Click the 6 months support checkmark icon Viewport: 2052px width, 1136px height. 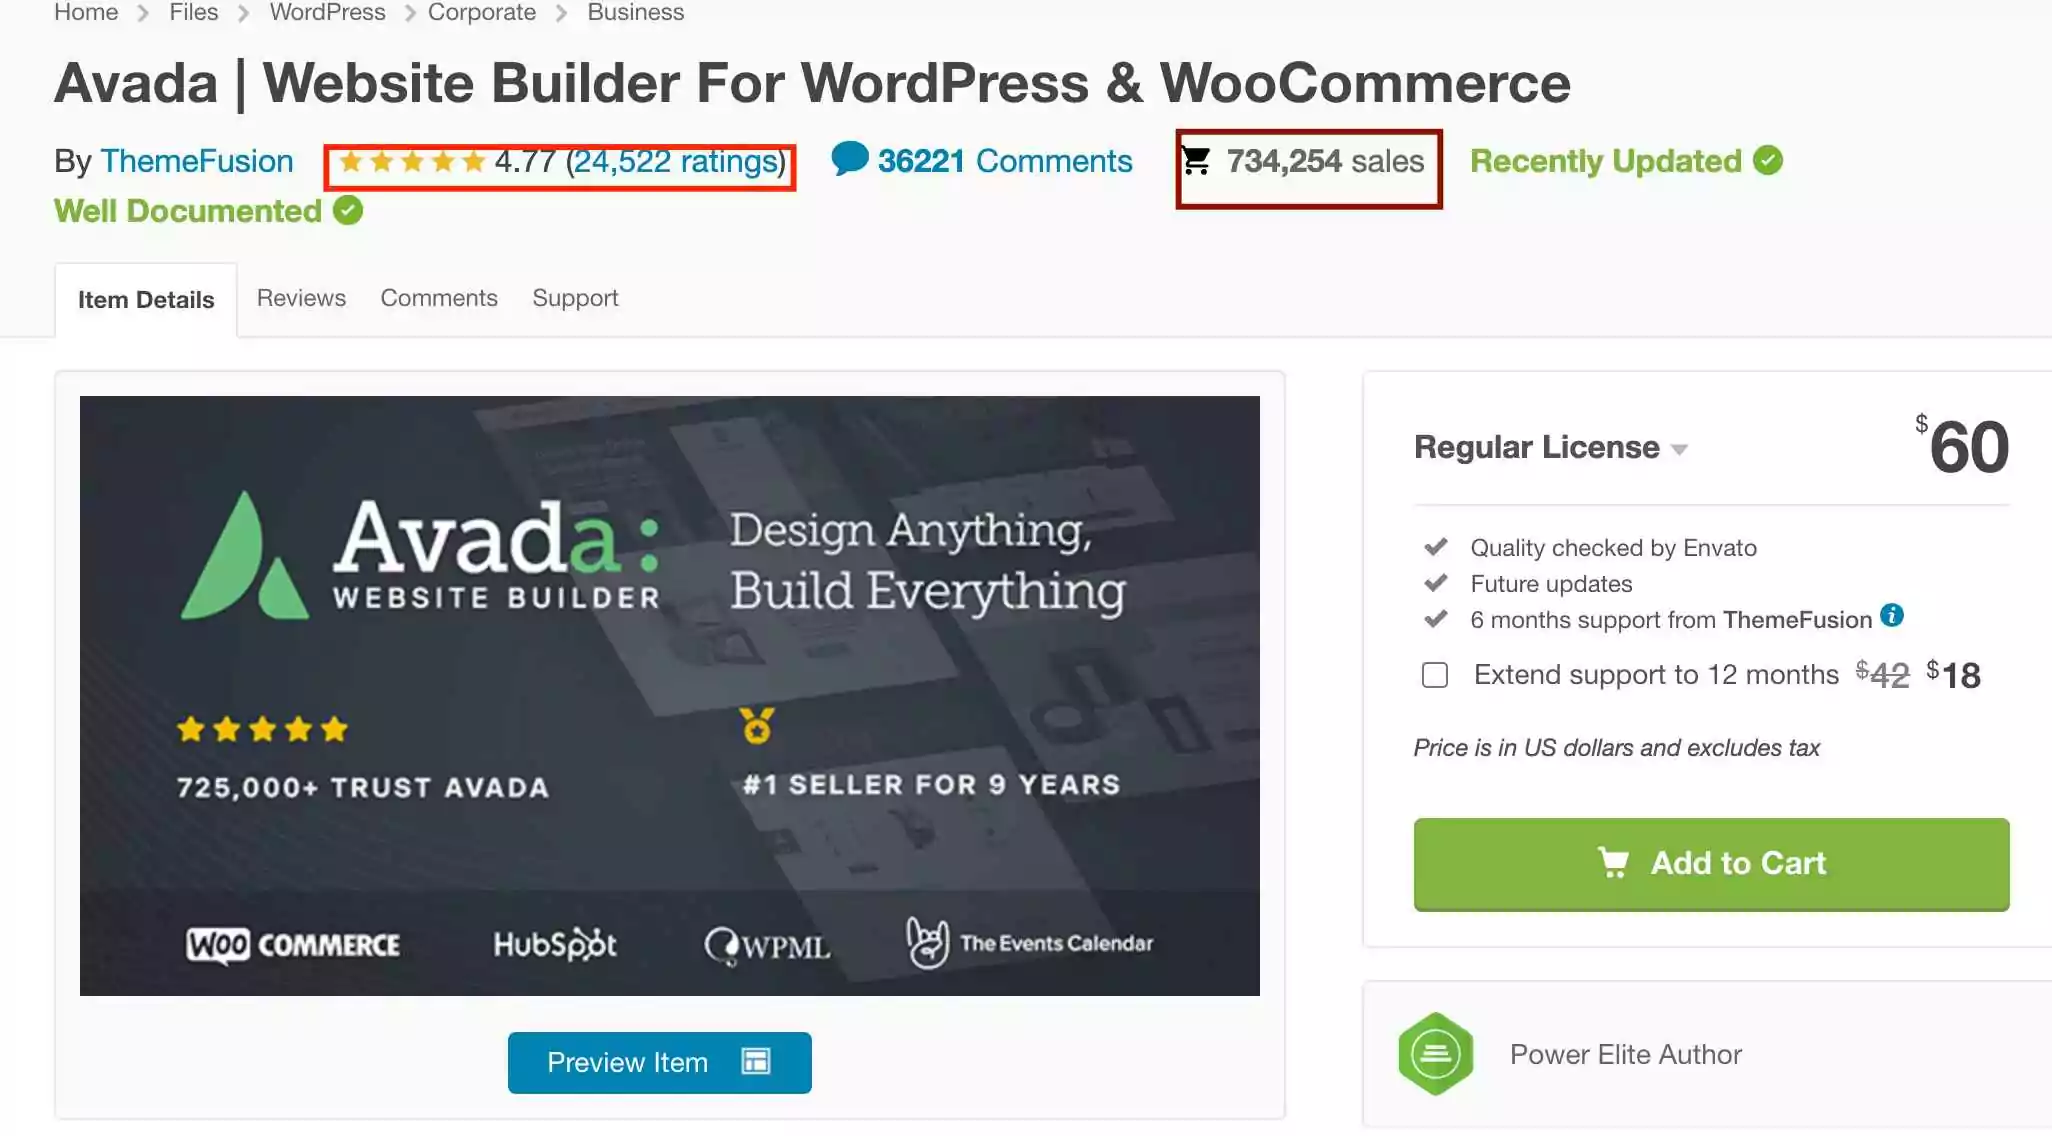click(x=1436, y=619)
